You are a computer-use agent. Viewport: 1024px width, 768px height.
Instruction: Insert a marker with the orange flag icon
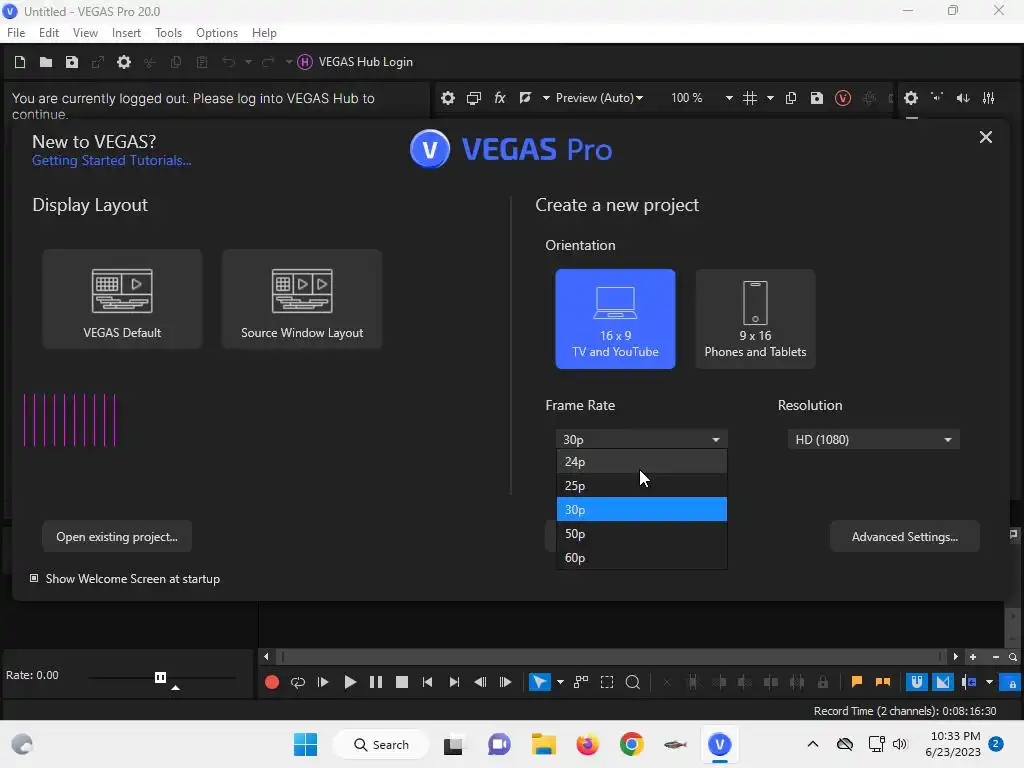[857, 682]
